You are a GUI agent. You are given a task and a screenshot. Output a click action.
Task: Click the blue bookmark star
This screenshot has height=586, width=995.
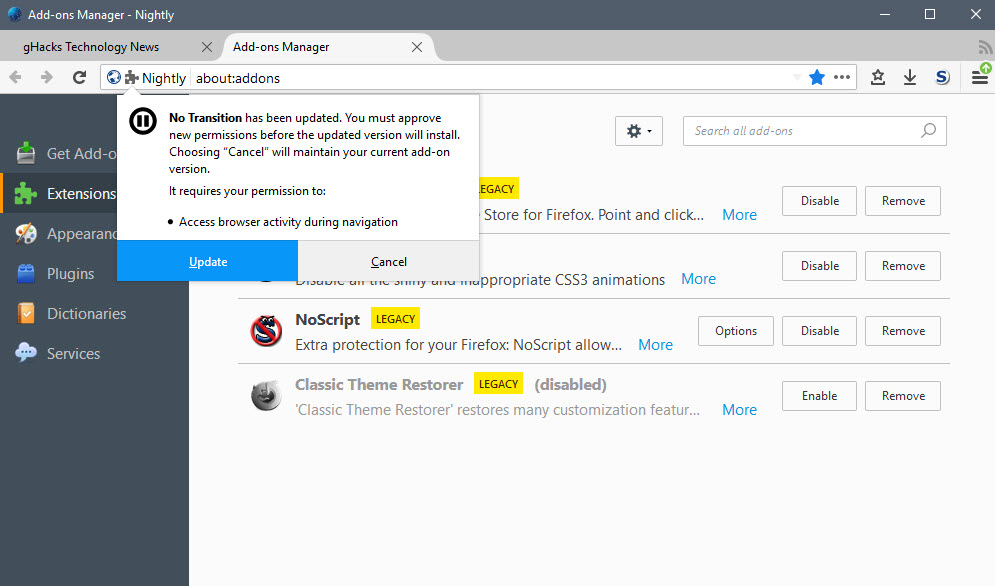(x=817, y=77)
